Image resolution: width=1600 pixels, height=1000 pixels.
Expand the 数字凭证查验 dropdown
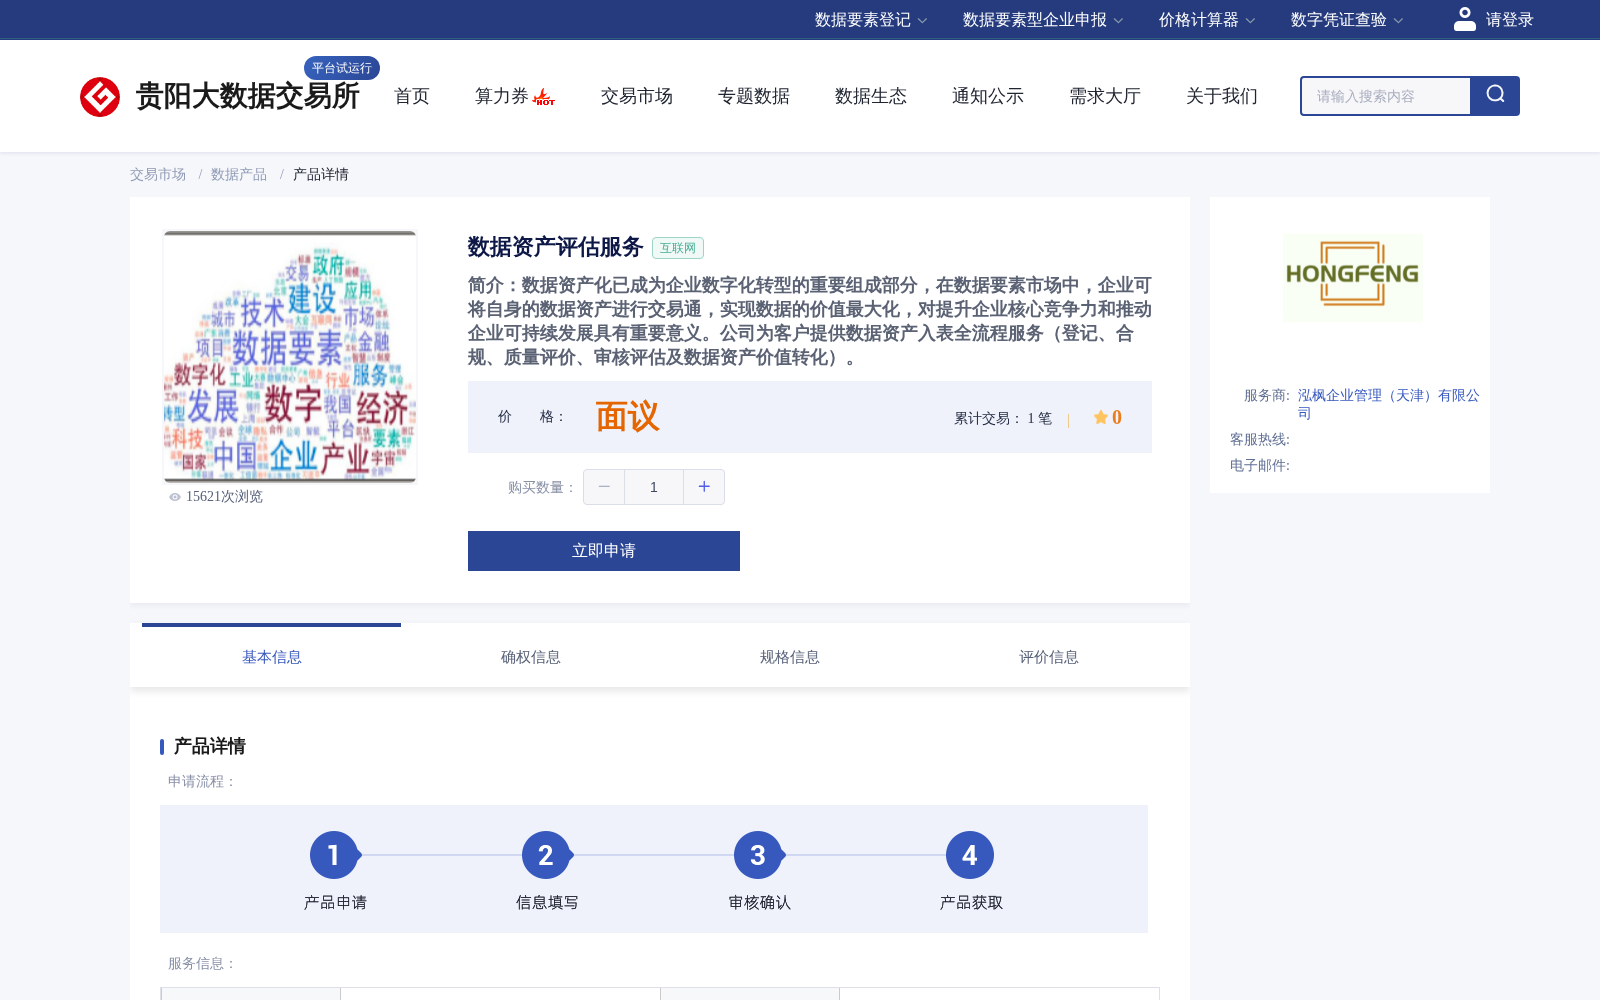tap(1347, 20)
